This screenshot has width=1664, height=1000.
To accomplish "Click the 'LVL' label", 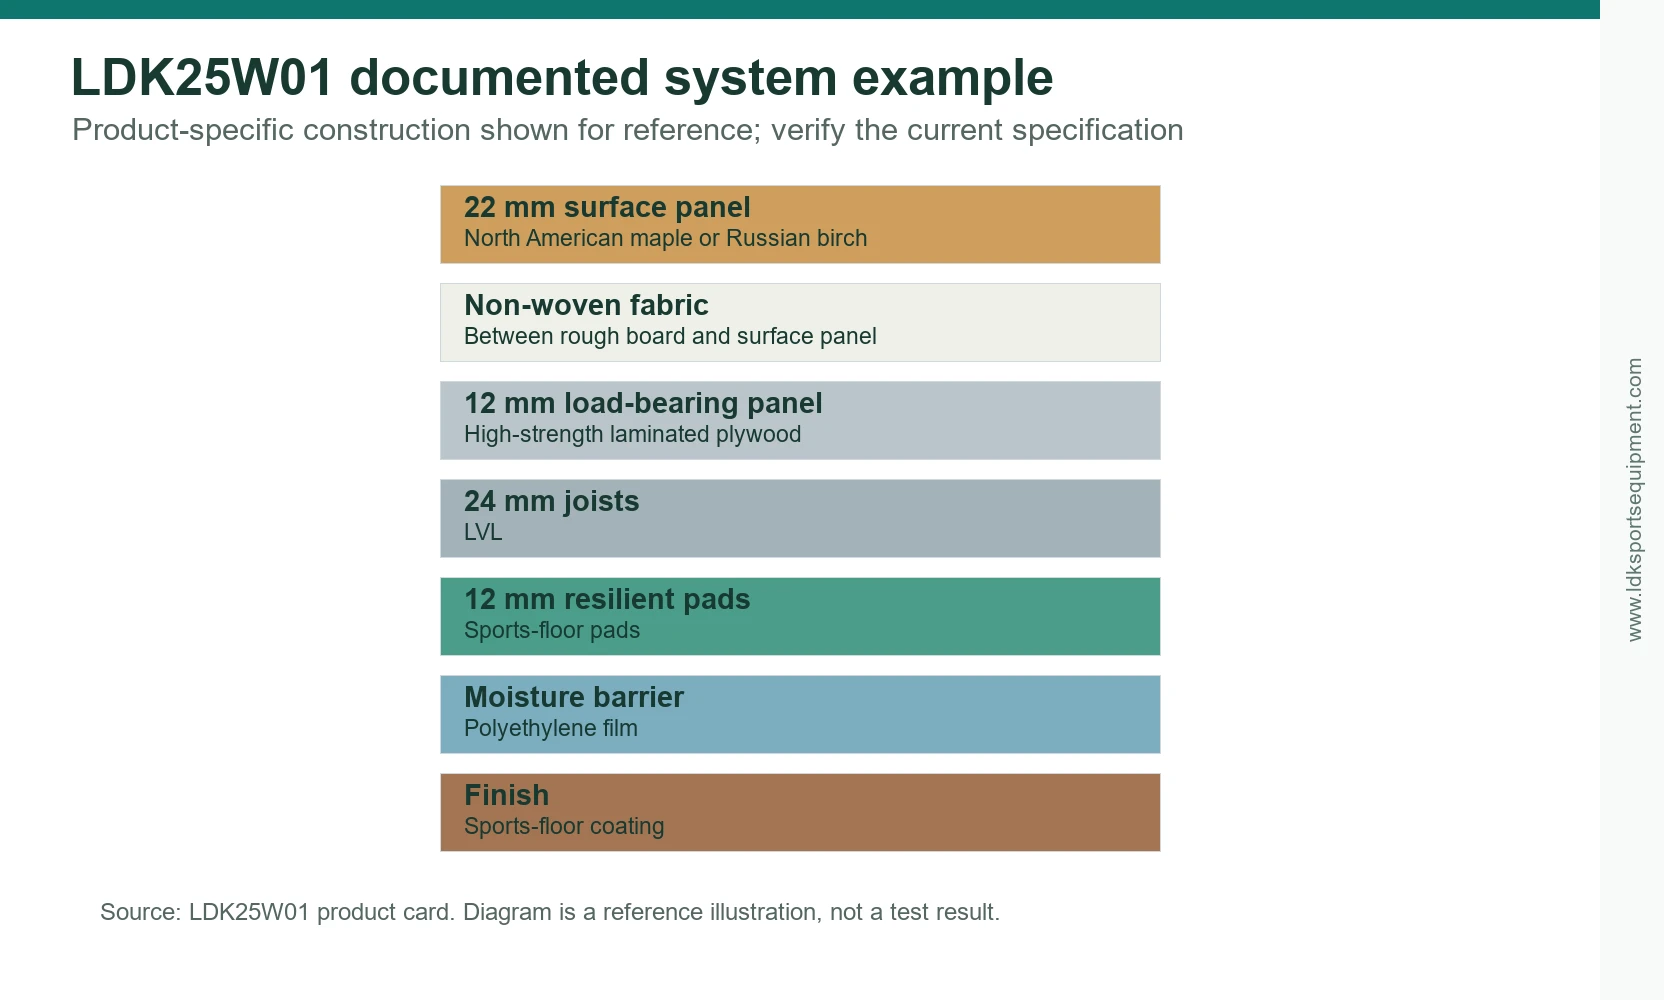I will 483,532.
